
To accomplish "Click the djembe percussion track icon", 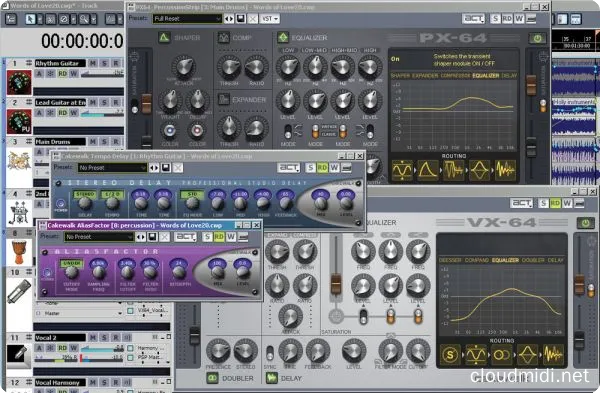I will pyautogui.click(x=19, y=252).
